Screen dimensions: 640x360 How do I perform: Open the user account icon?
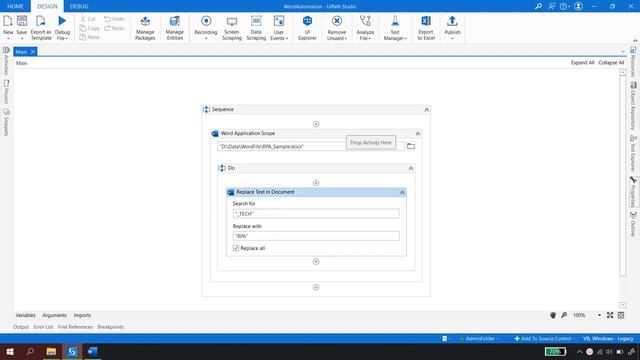[578, 6]
